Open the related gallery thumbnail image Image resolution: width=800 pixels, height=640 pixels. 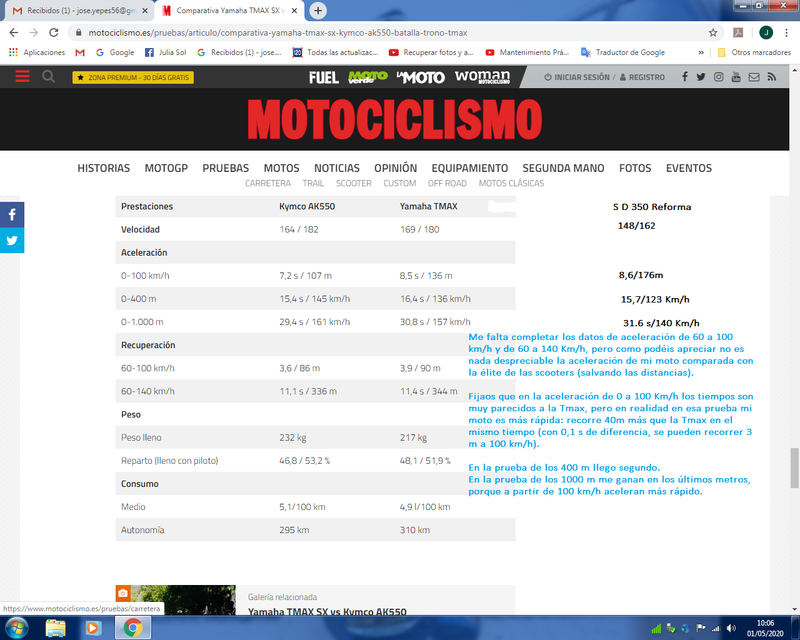pyautogui.click(x=176, y=600)
